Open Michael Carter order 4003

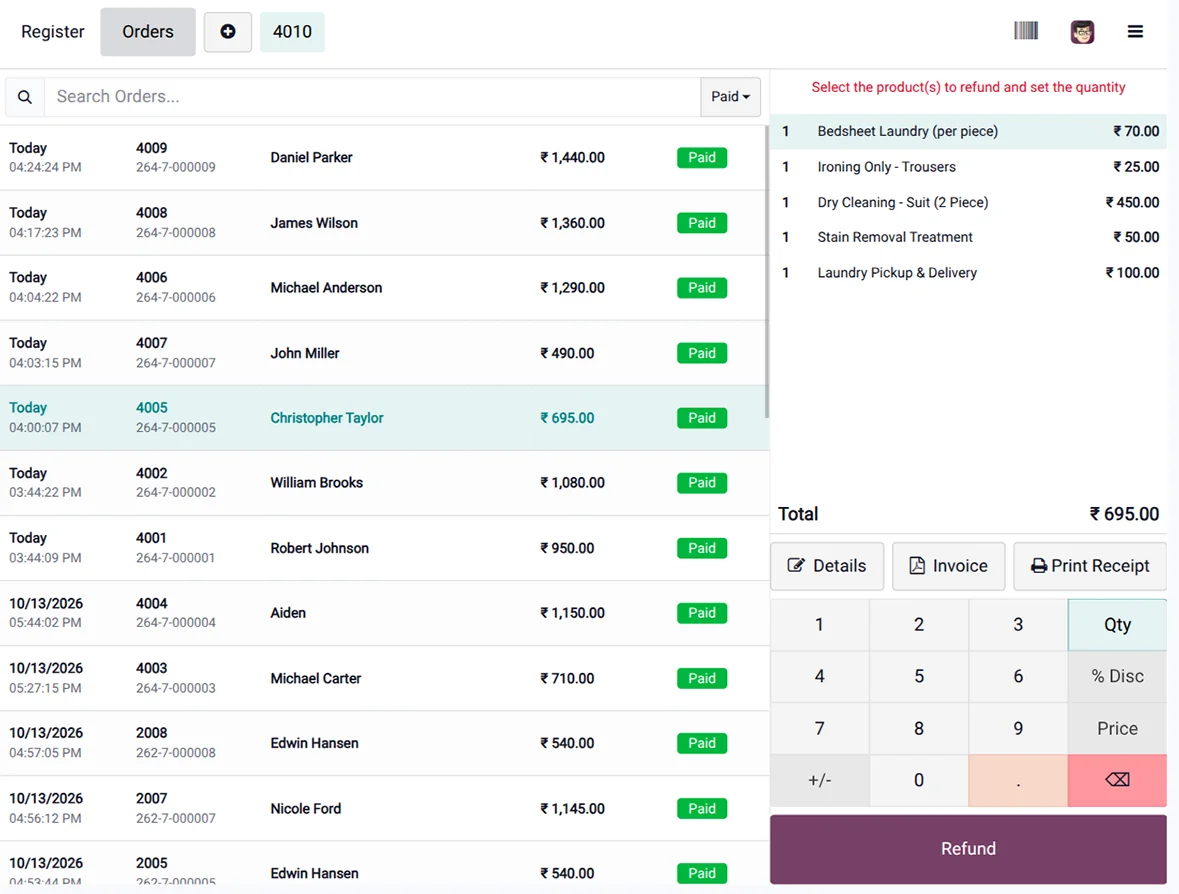pyautogui.click(x=383, y=678)
